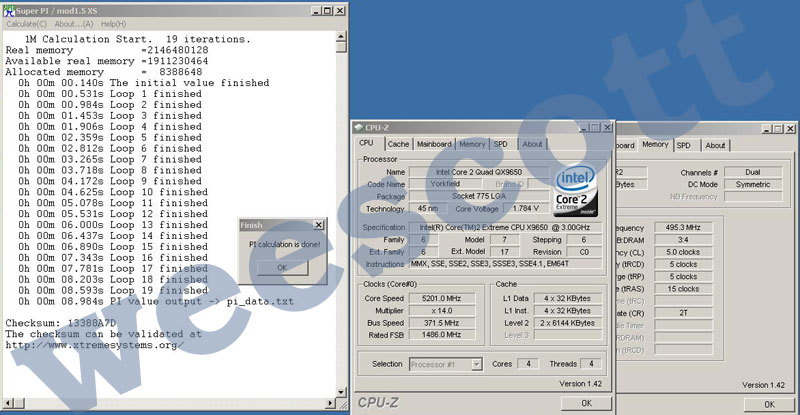Click the CAS latency value 5.0 clocks
Viewport: 800px width, 415px height.
(x=683, y=252)
